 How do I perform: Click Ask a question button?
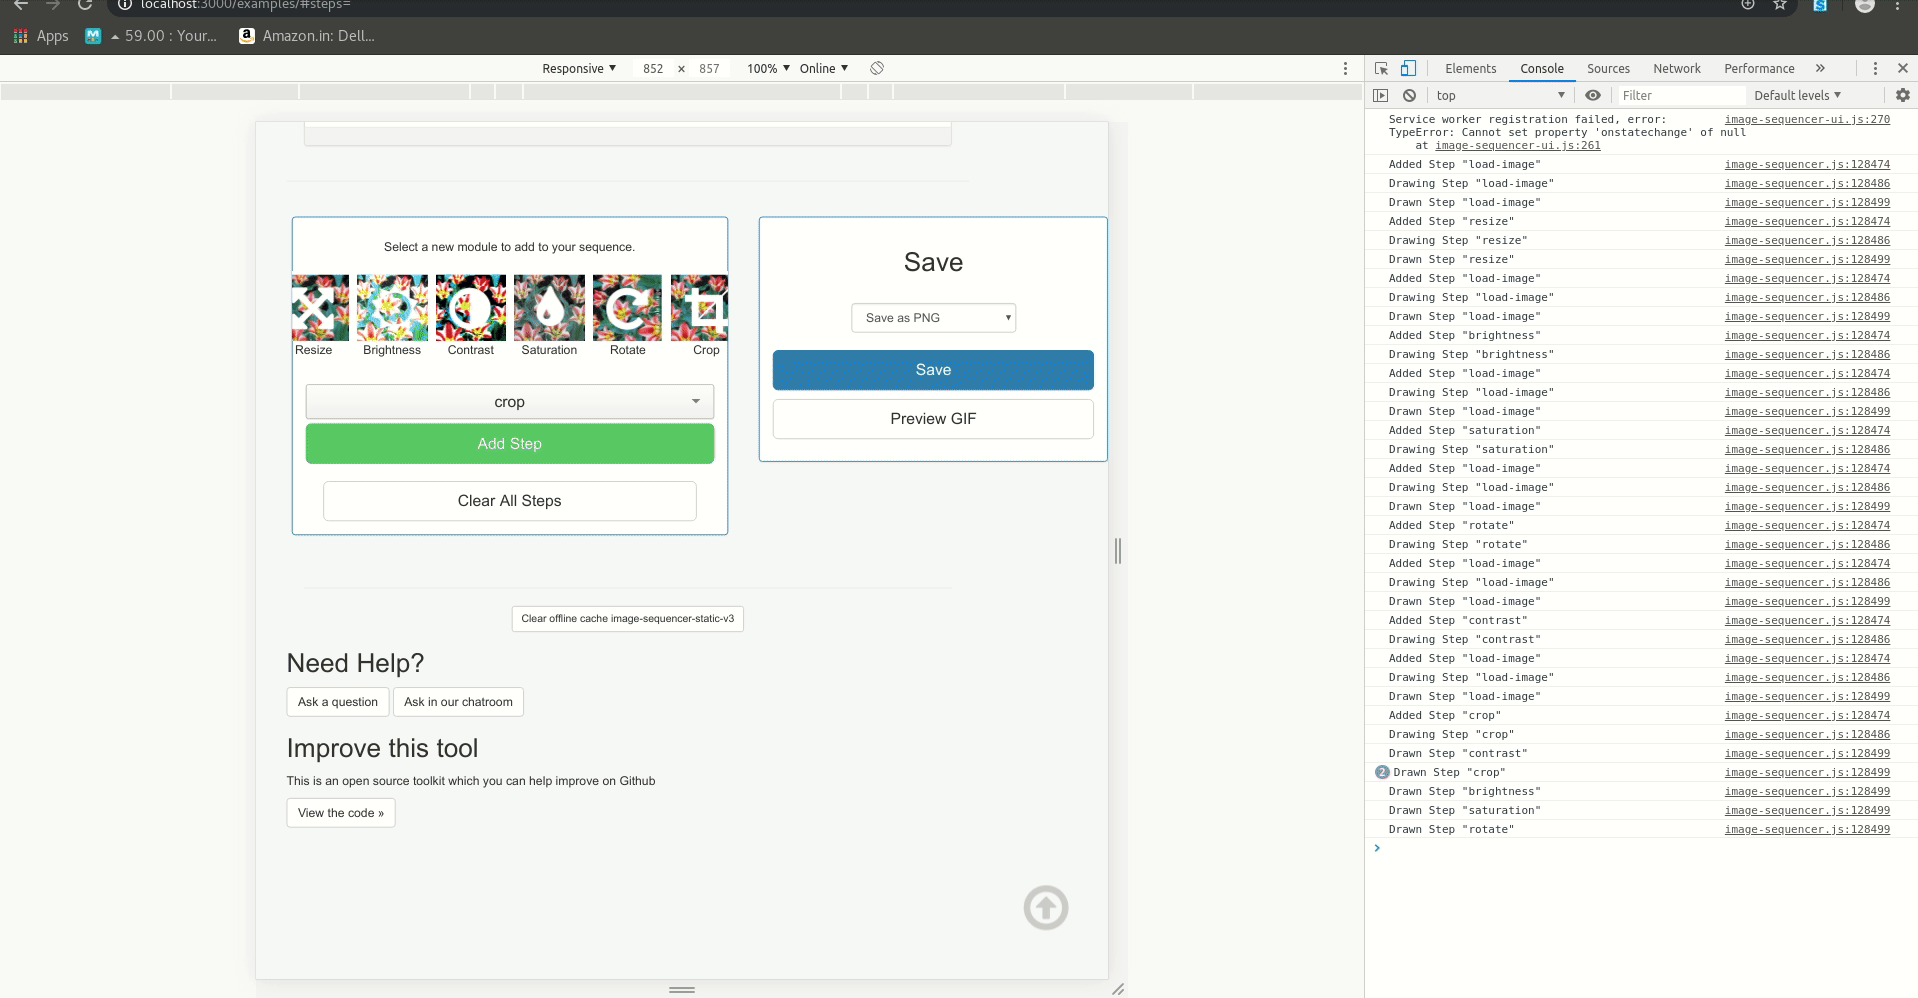click(338, 702)
